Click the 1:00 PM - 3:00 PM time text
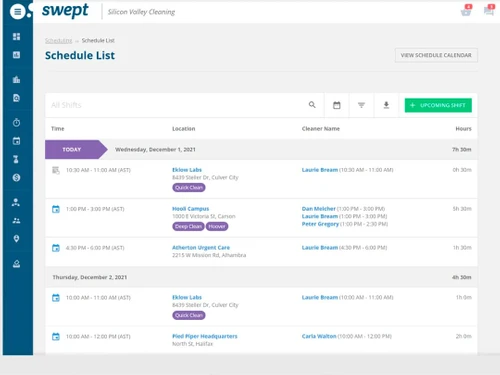500x375 pixels. pos(95,209)
